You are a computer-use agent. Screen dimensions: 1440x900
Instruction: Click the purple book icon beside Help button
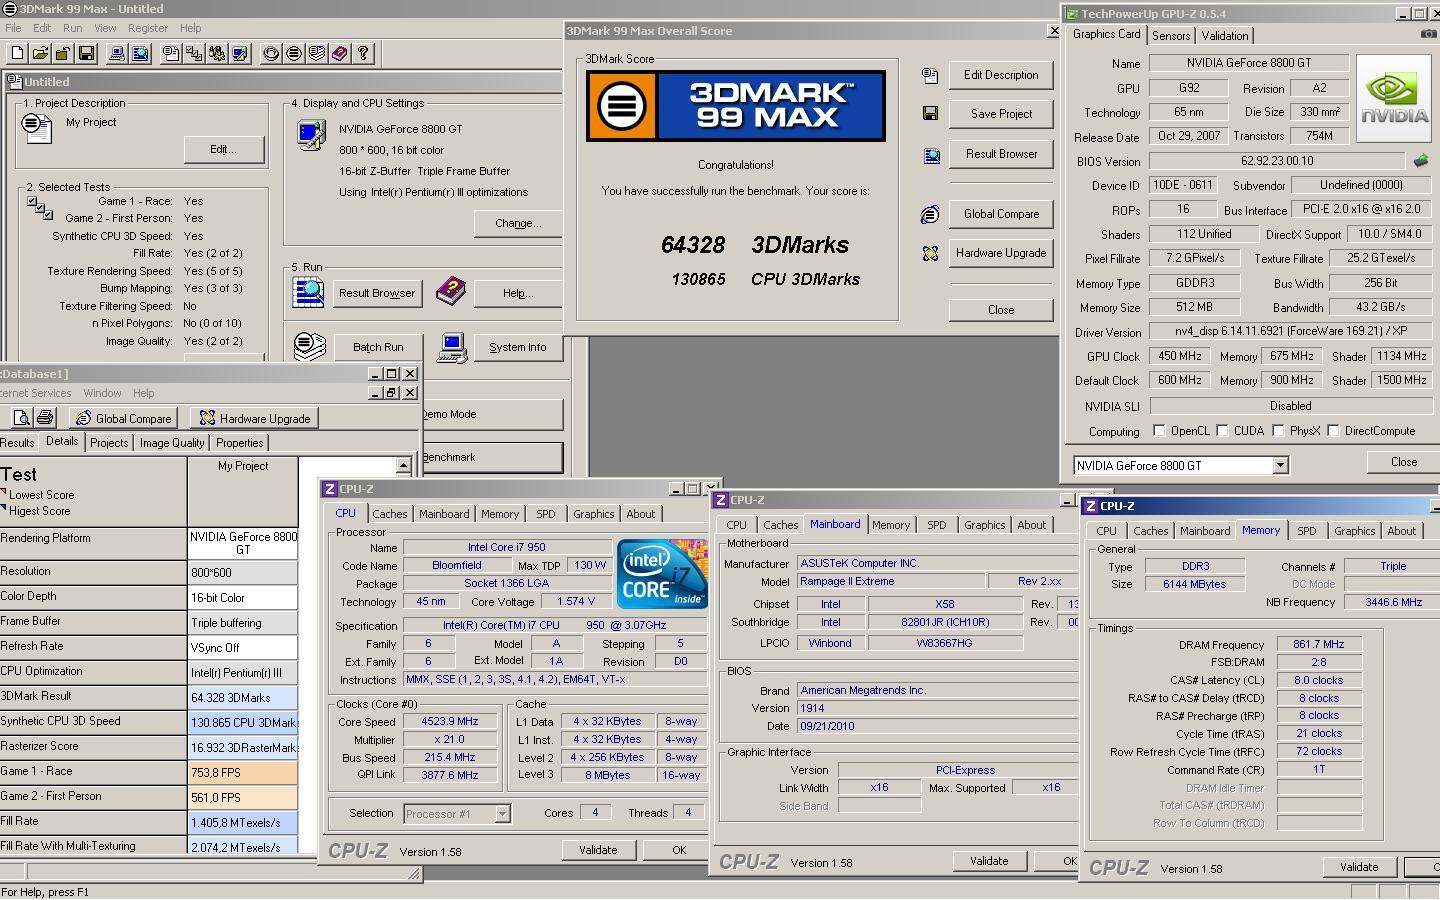[x=451, y=291]
